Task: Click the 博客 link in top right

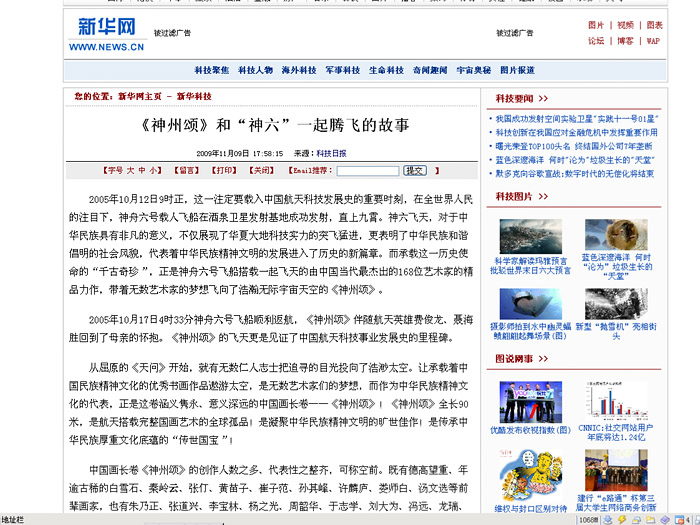Action: (625, 41)
